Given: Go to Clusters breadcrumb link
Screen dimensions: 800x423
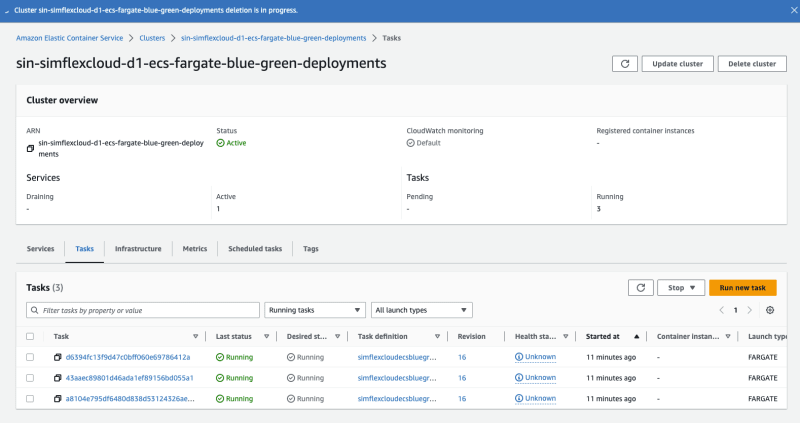Looking at the screenshot, I should click(152, 38).
